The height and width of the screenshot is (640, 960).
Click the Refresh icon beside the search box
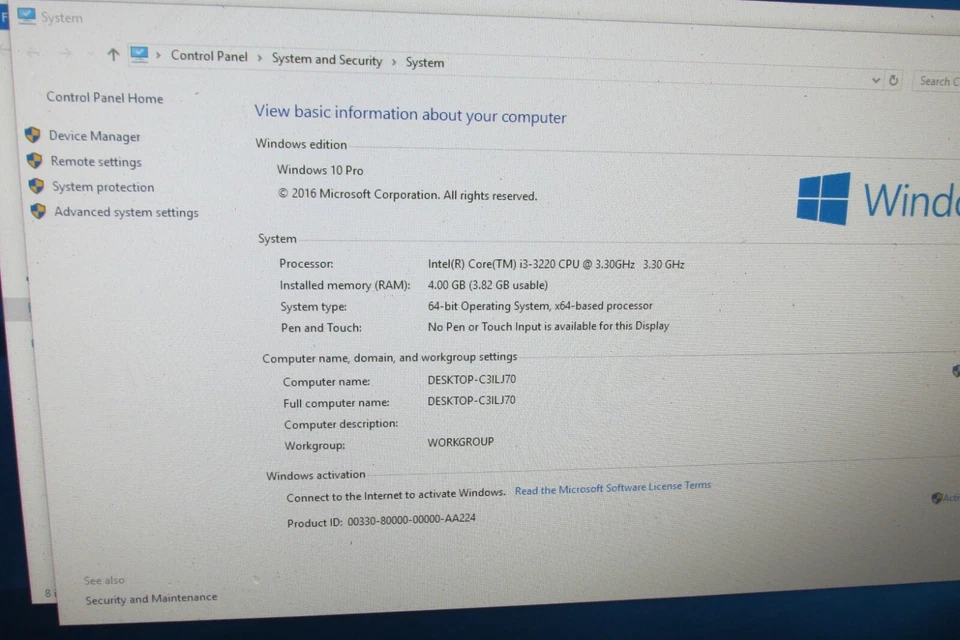pos(893,81)
